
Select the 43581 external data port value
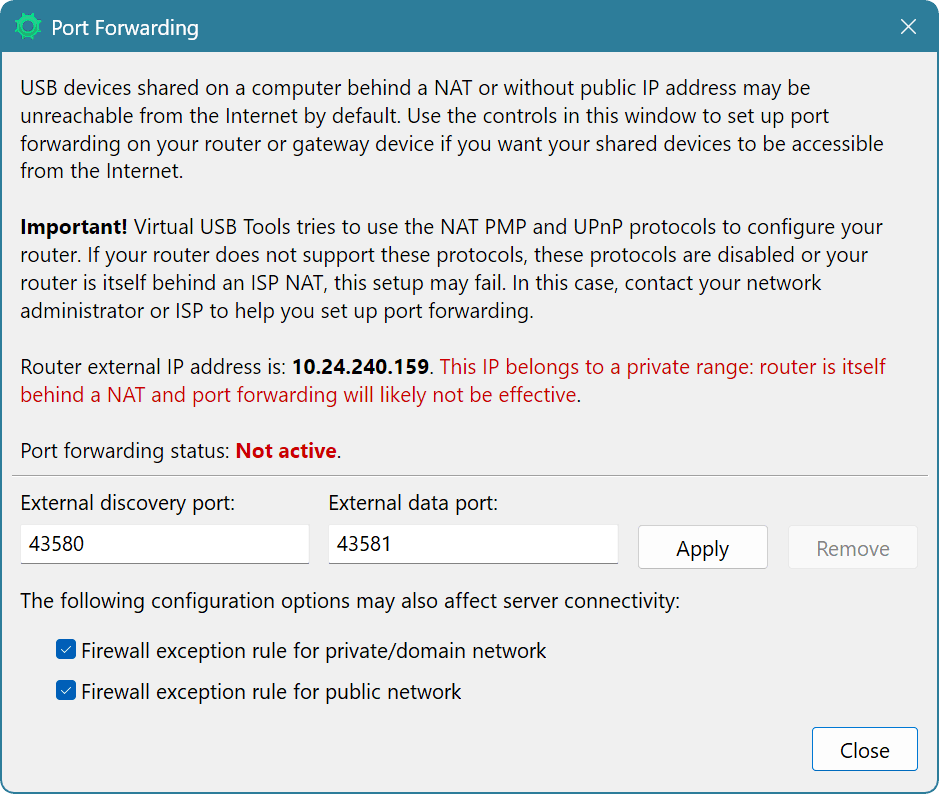coord(472,544)
